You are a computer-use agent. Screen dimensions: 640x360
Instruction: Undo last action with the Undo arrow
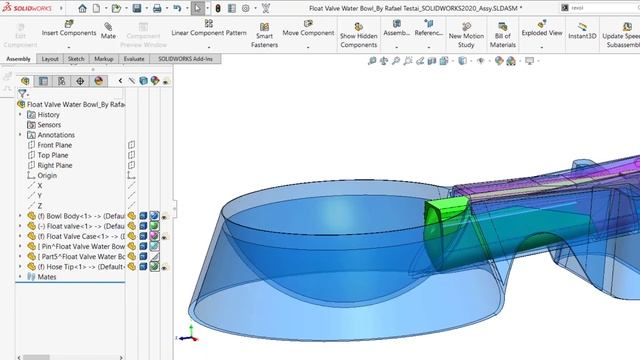(177, 8)
